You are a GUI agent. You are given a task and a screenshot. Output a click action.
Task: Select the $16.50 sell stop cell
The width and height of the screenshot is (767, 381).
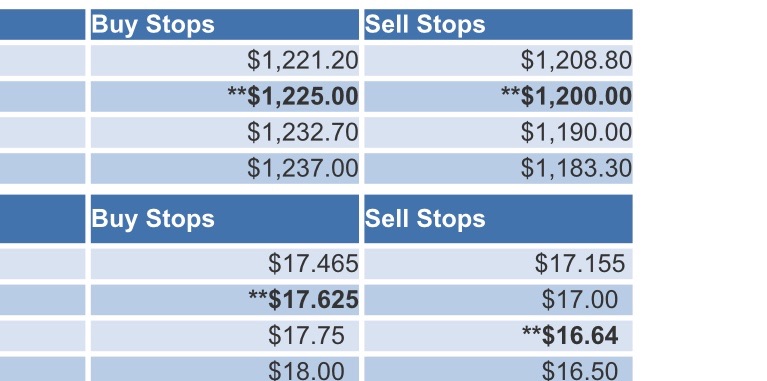[498, 369]
